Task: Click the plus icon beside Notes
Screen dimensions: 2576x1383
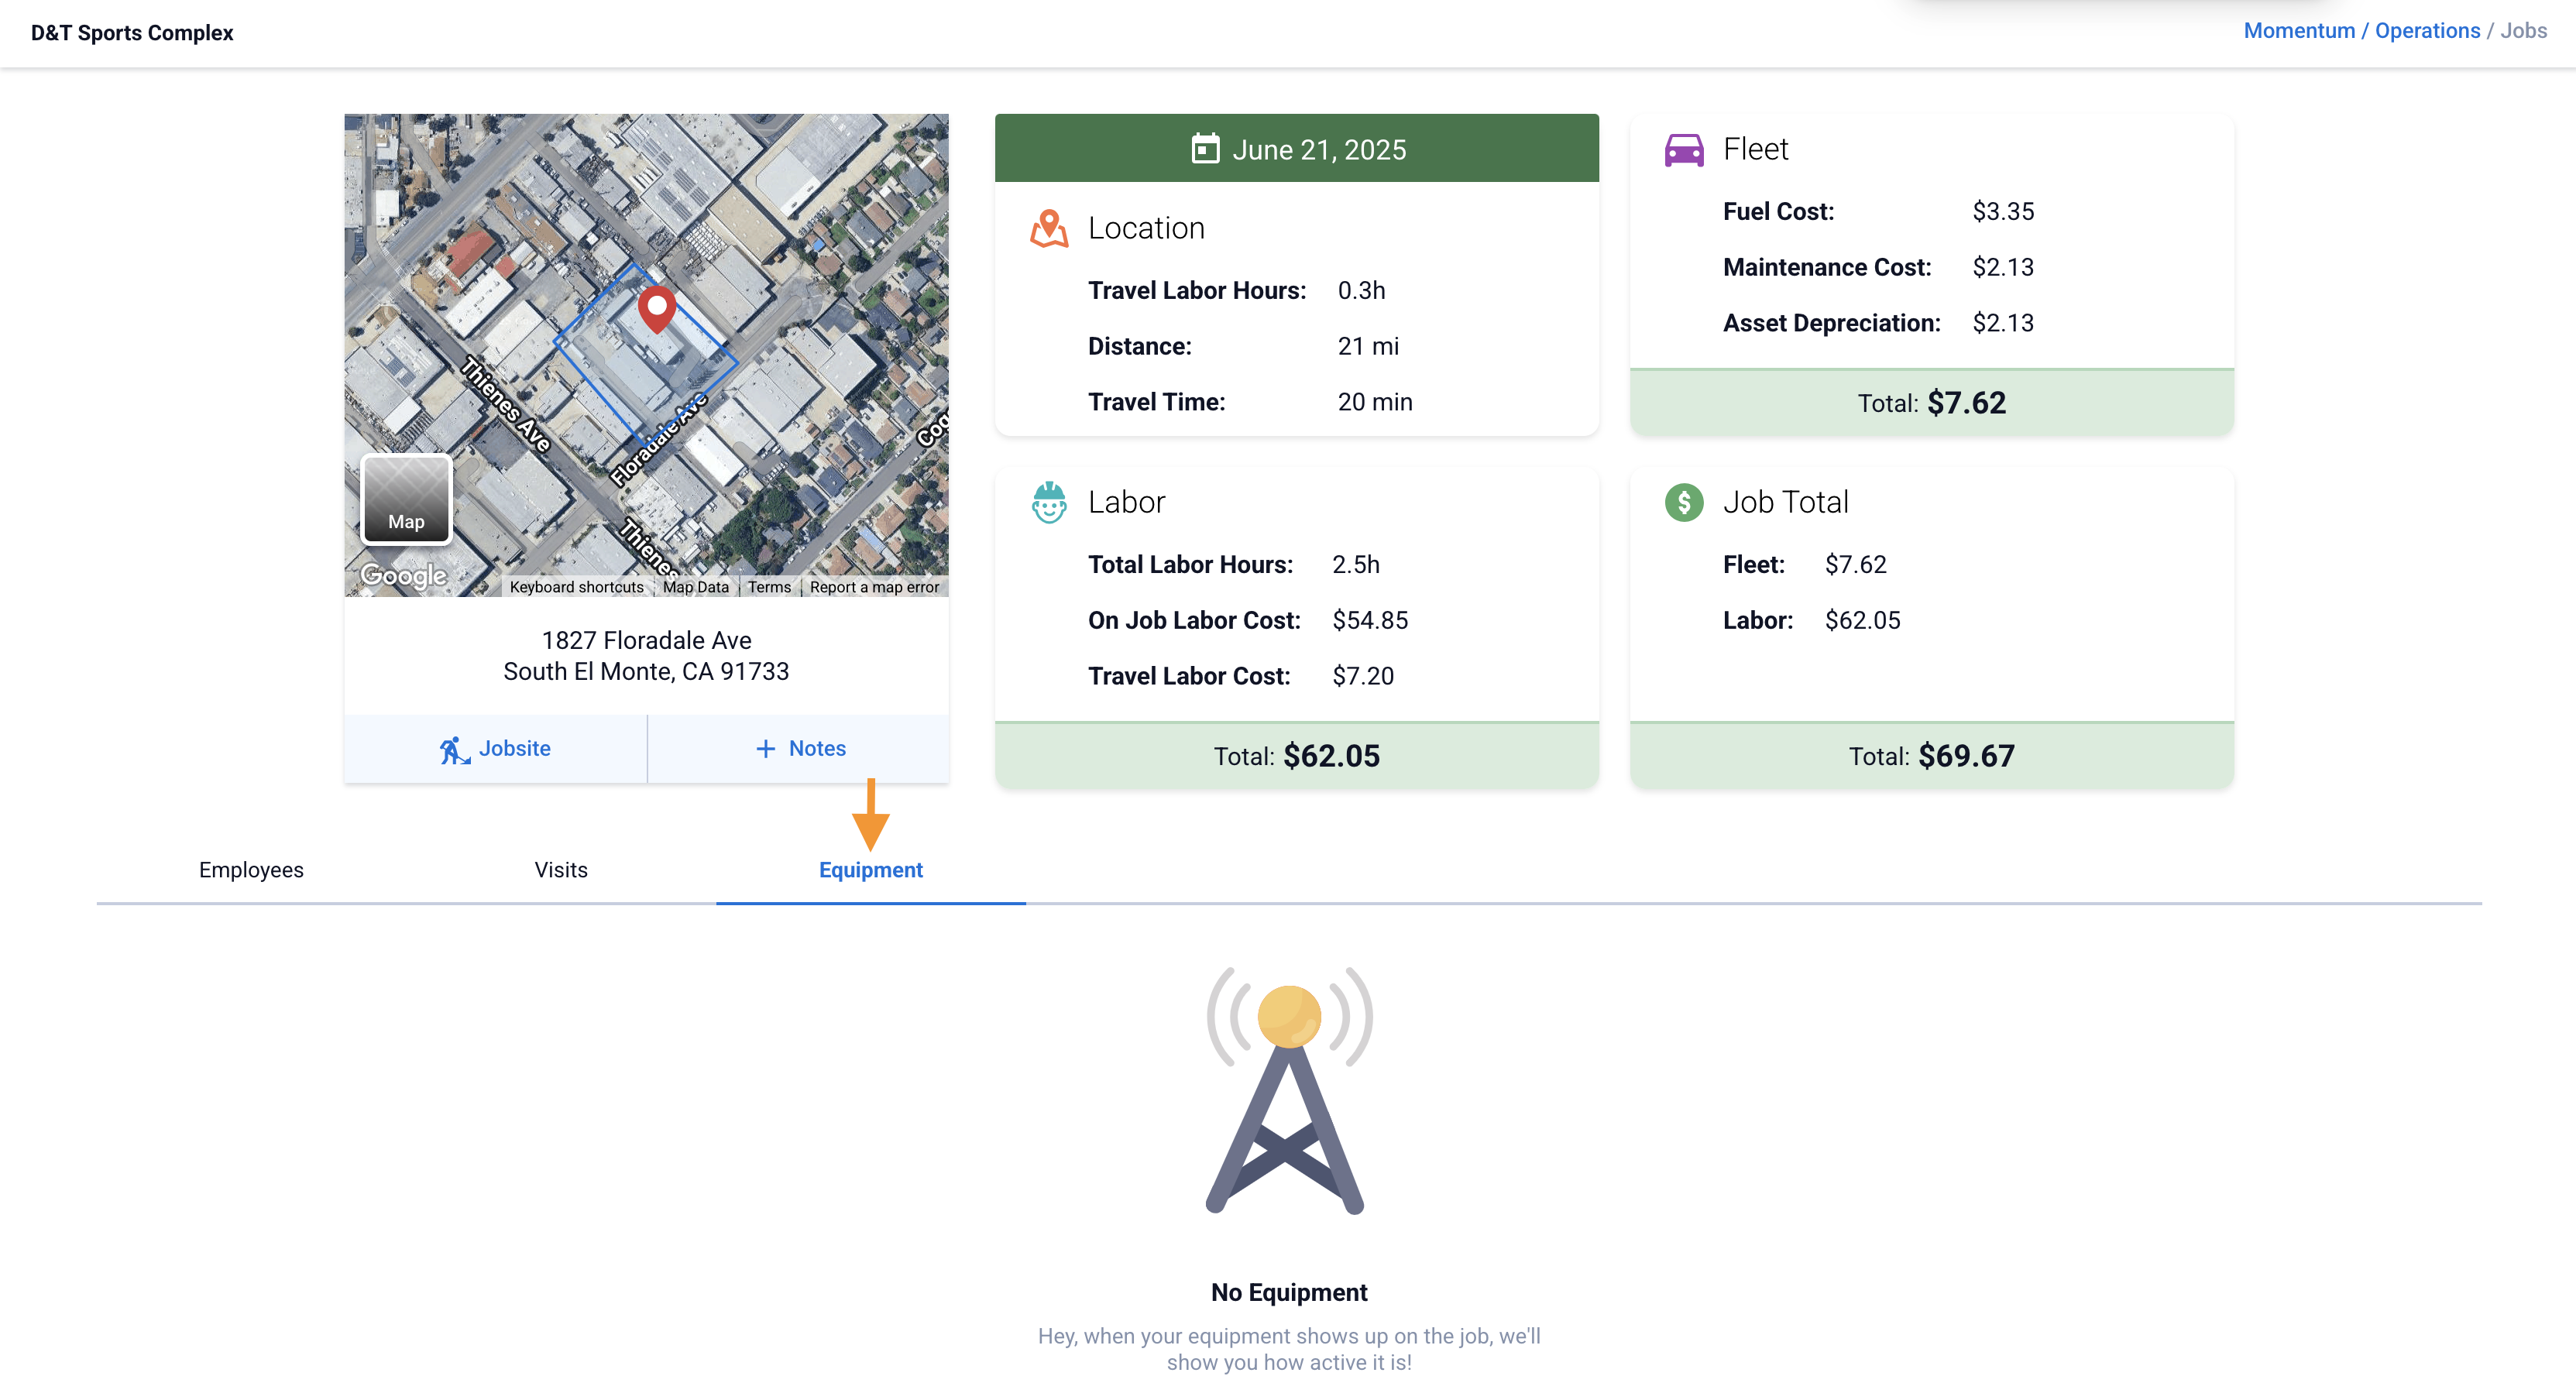Action: pyautogui.click(x=765, y=749)
